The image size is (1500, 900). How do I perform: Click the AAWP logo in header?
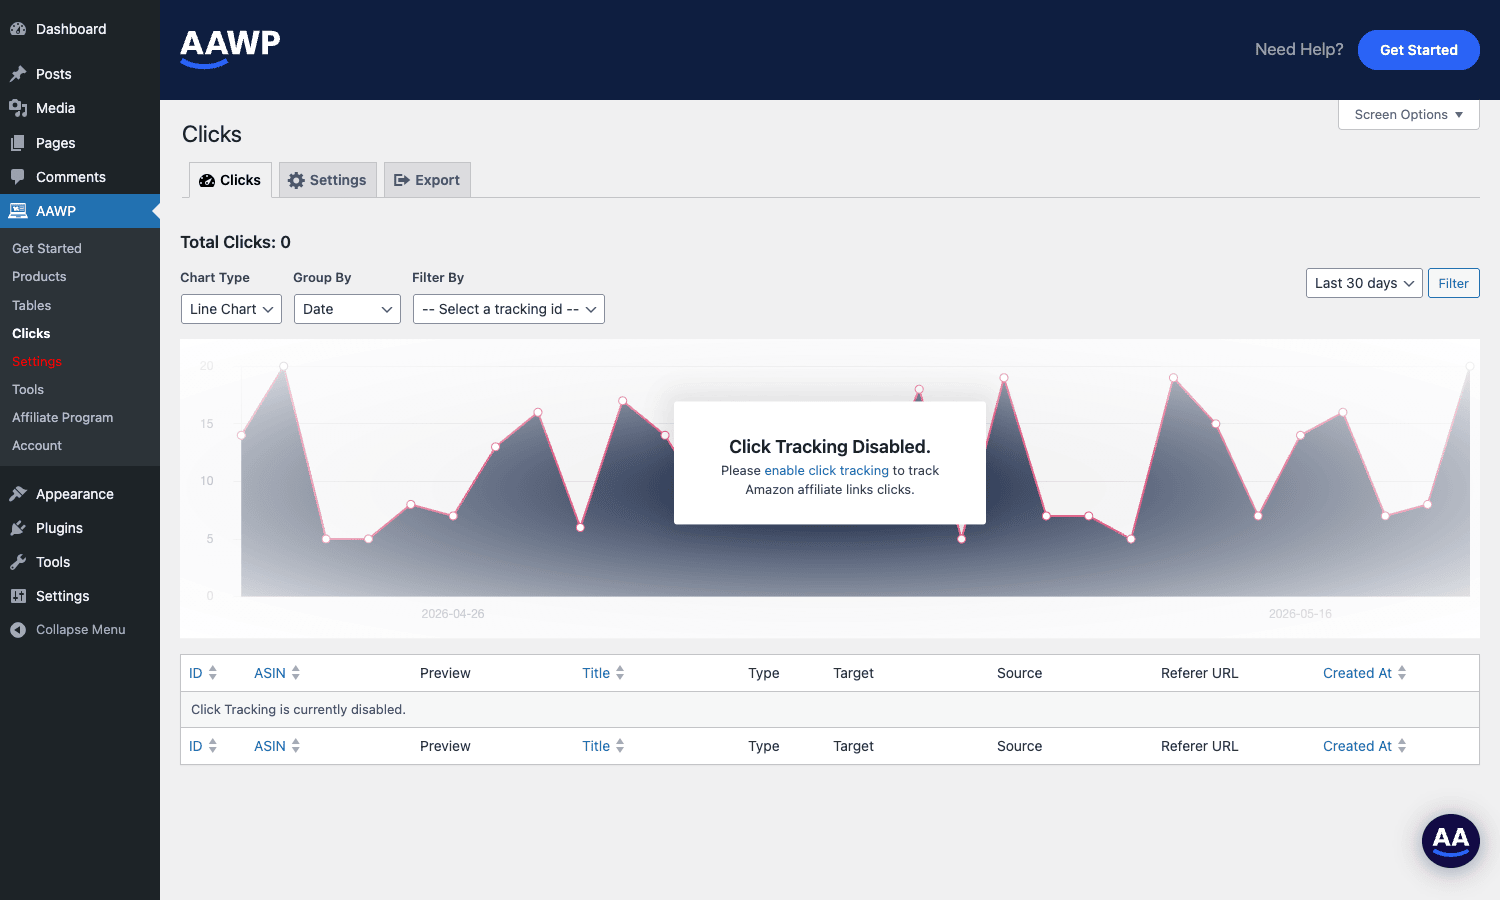[x=230, y=48]
